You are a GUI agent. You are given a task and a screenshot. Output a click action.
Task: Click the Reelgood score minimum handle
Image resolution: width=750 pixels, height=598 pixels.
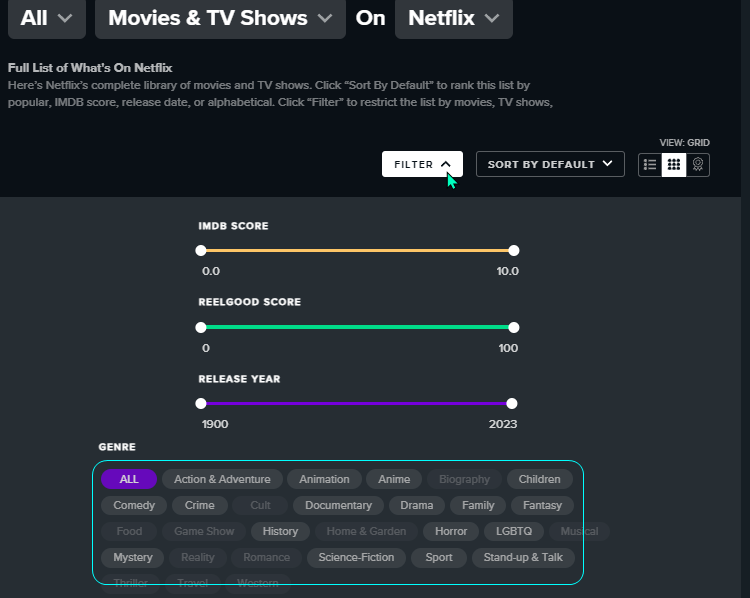coord(201,327)
